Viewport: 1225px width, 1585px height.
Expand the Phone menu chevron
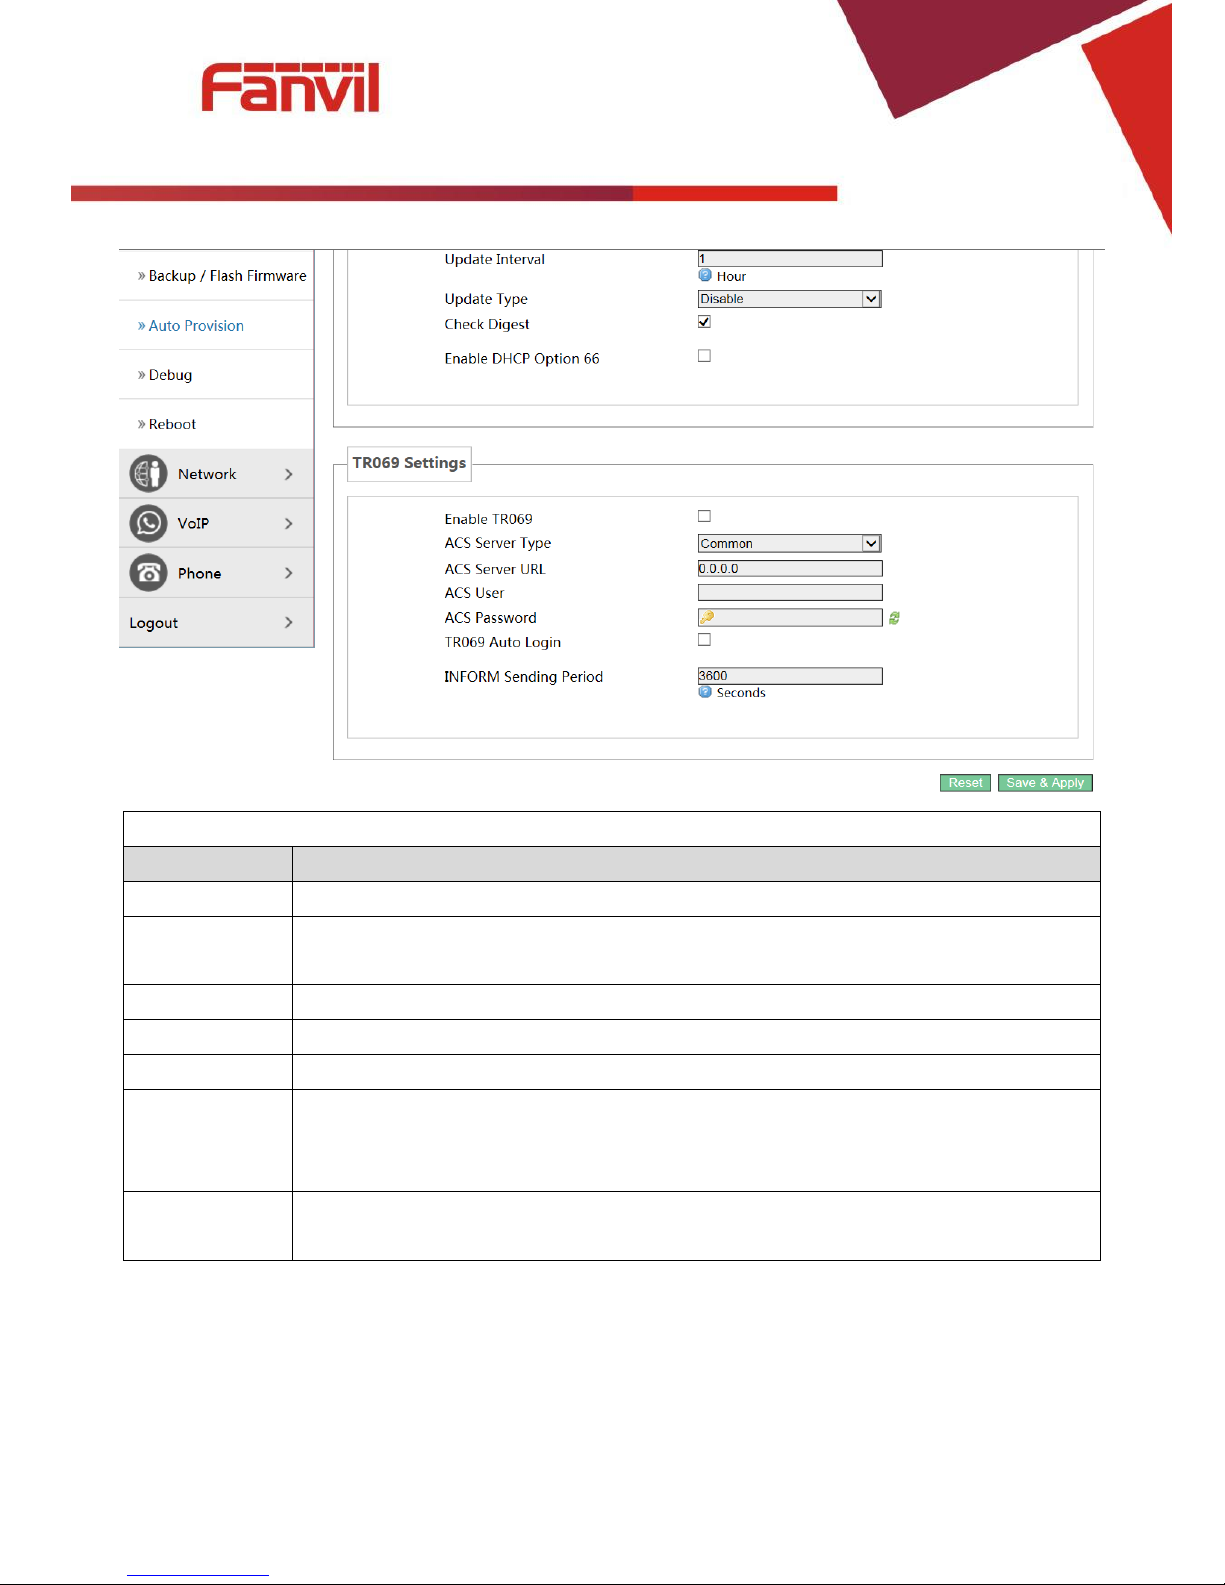289,573
